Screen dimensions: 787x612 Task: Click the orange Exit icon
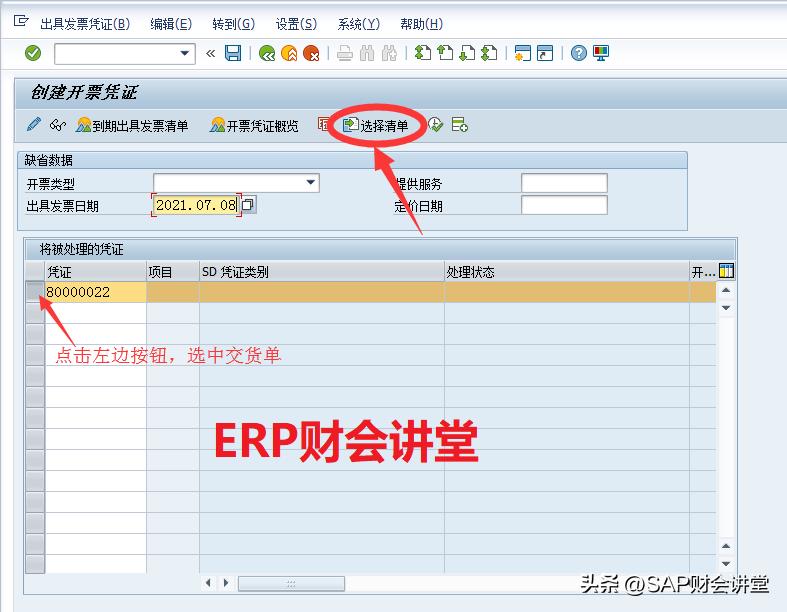pyautogui.click(x=289, y=53)
